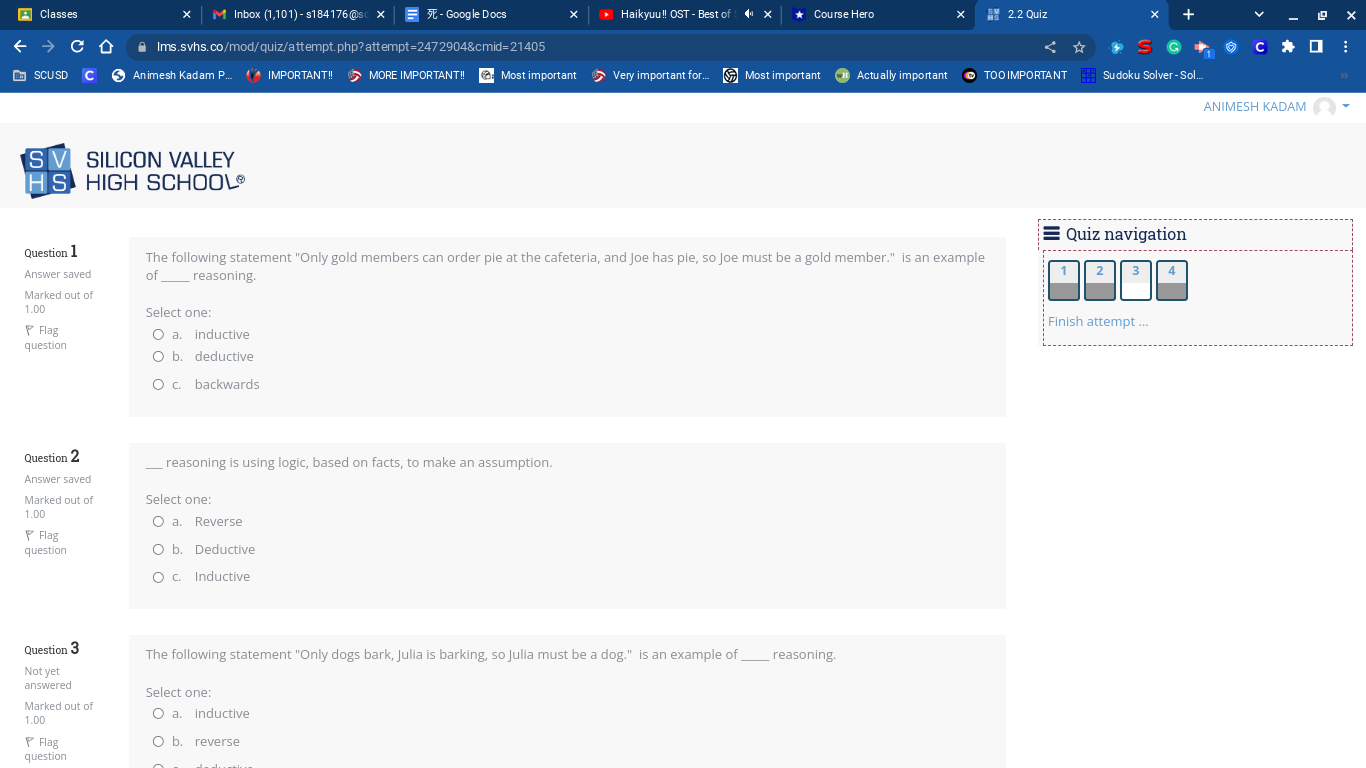Screen dimensions: 1366x768
Task: Reload the quiz page
Action: pos(77,47)
